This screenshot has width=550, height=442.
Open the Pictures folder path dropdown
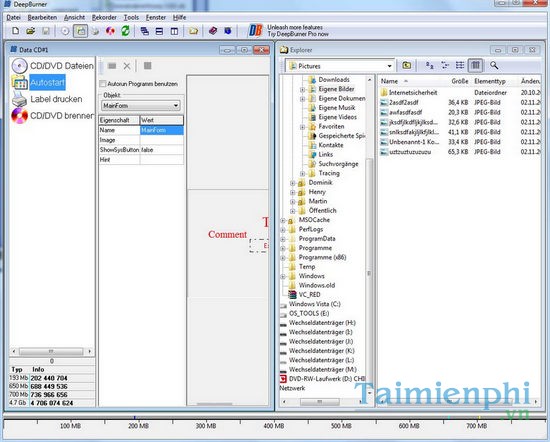(389, 66)
